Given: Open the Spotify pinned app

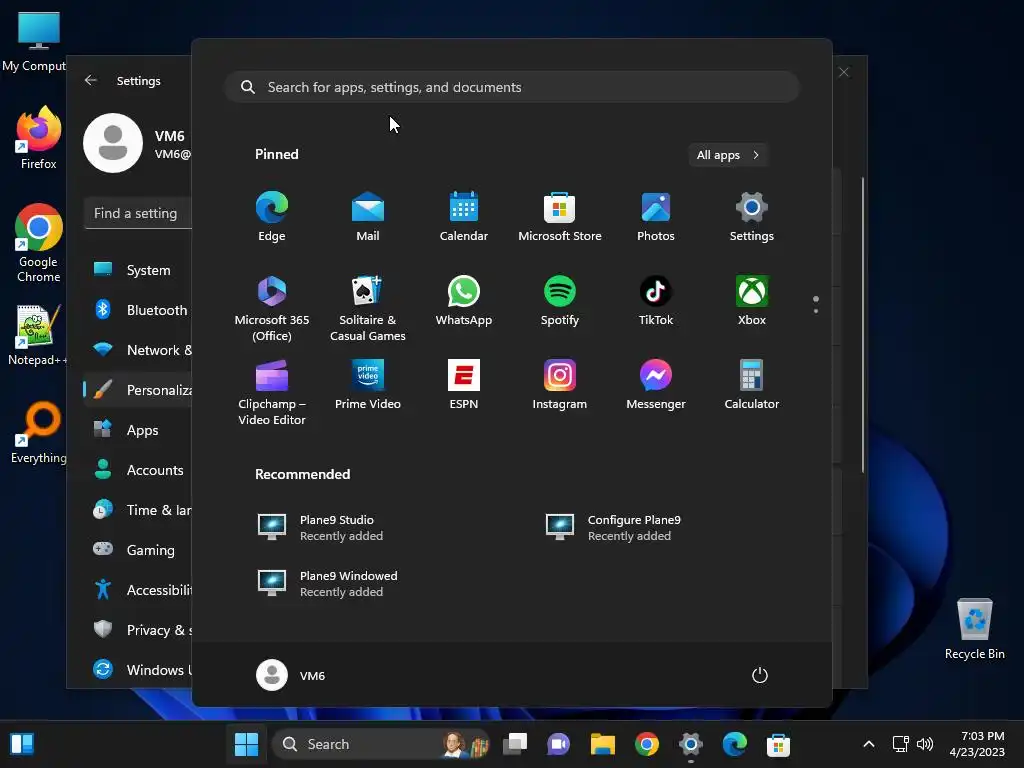Looking at the screenshot, I should click(x=560, y=301).
